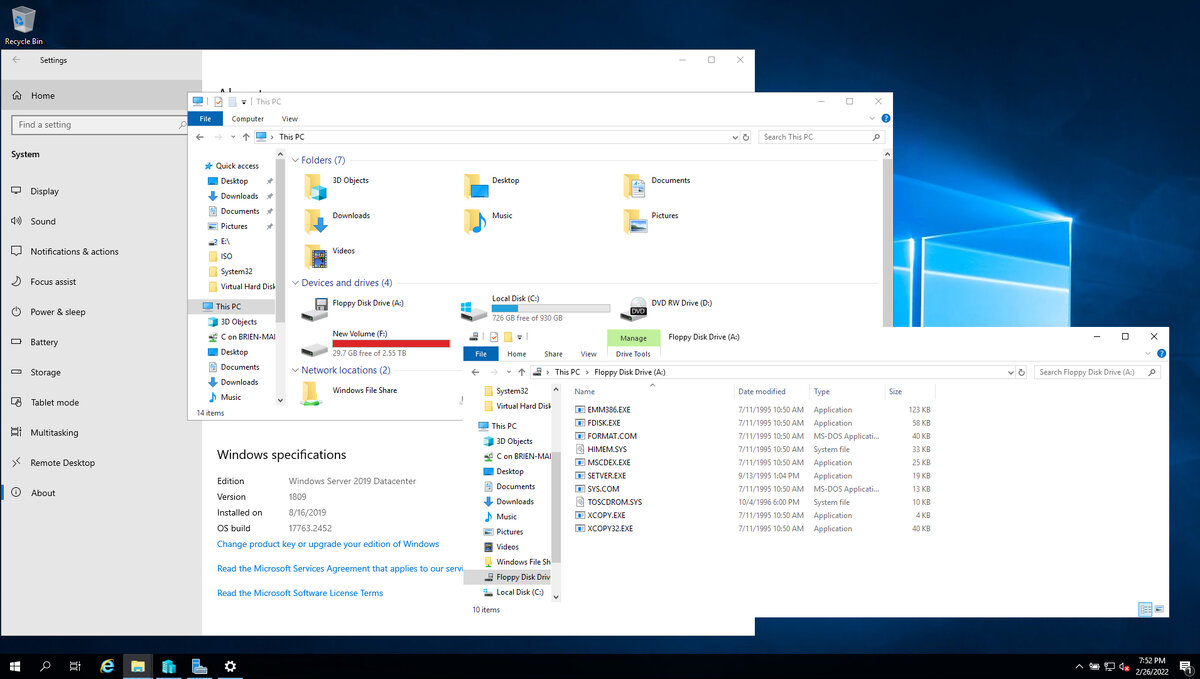Select New Volume (F:) drive
The height and width of the screenshot is (679, 1200).
pos(375,343)
